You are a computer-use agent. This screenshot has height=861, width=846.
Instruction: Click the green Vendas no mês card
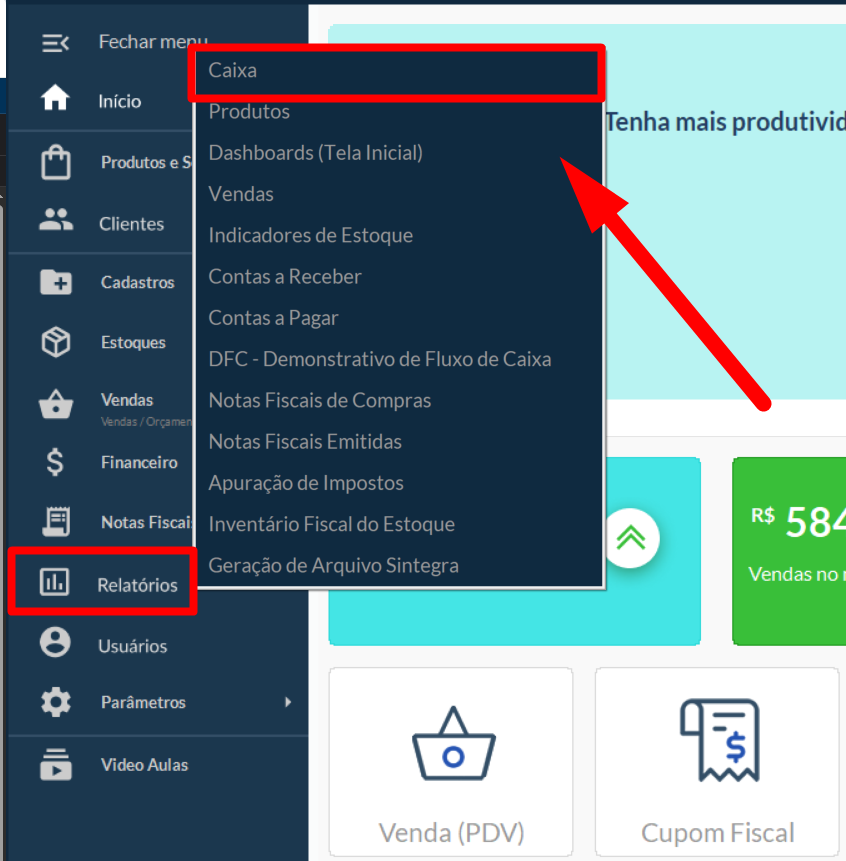pyautogui.click(x=790, y=550)
